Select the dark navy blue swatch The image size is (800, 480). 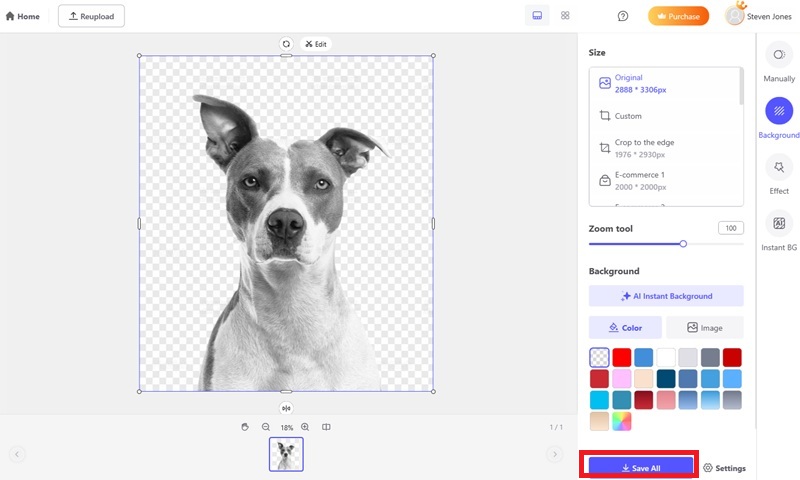click(666, 379)
